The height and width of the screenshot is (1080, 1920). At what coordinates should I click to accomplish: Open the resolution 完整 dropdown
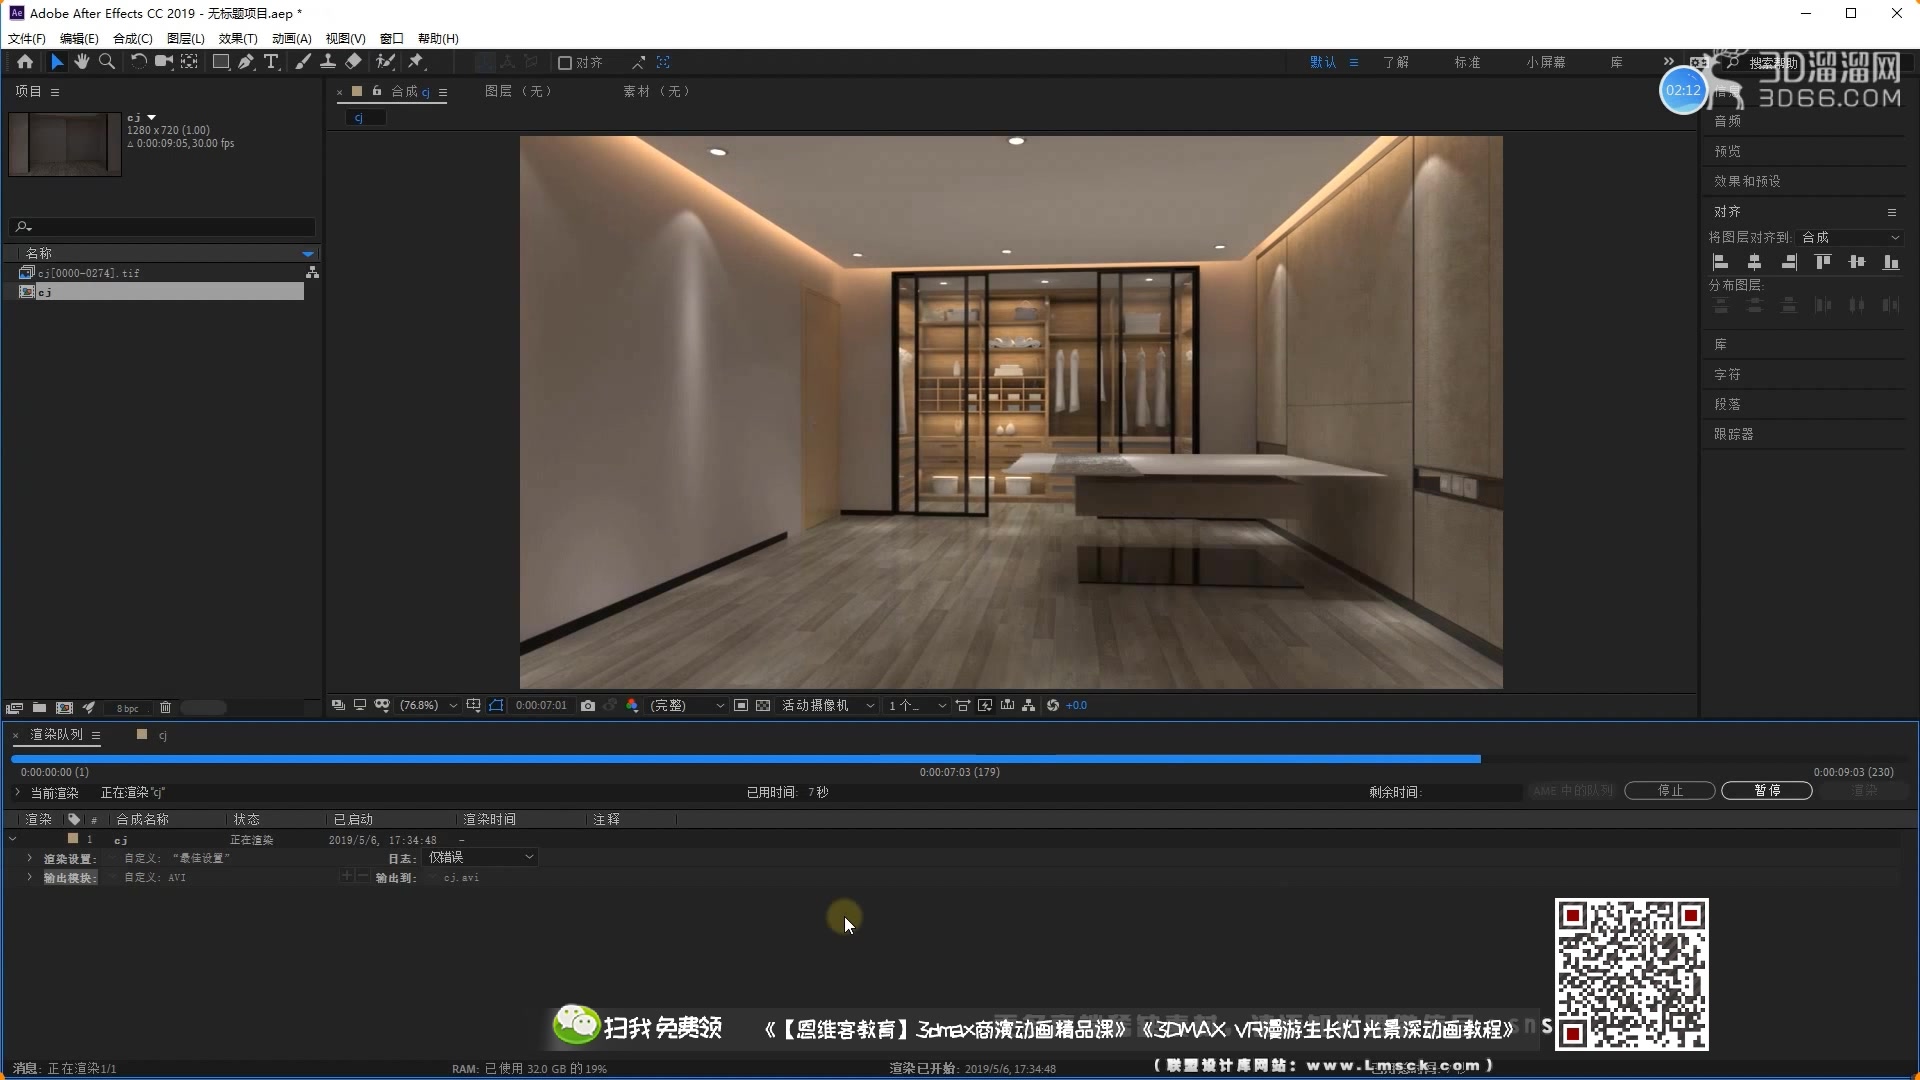(x=687, y=706)
